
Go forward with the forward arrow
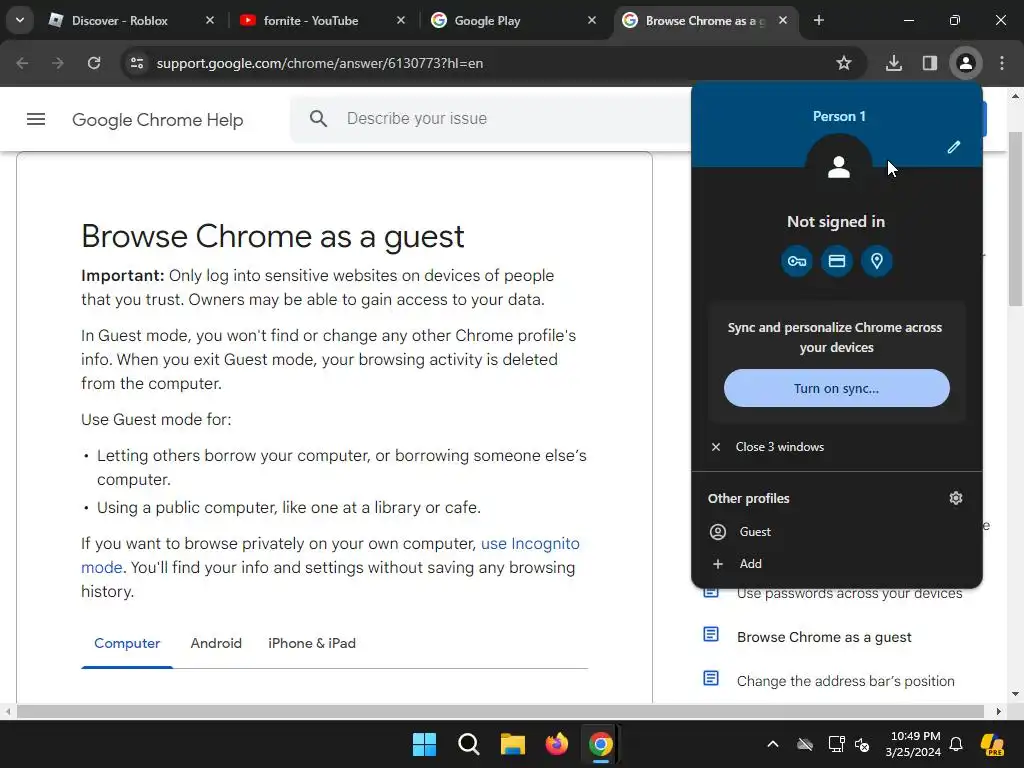(x=58, y=63)
